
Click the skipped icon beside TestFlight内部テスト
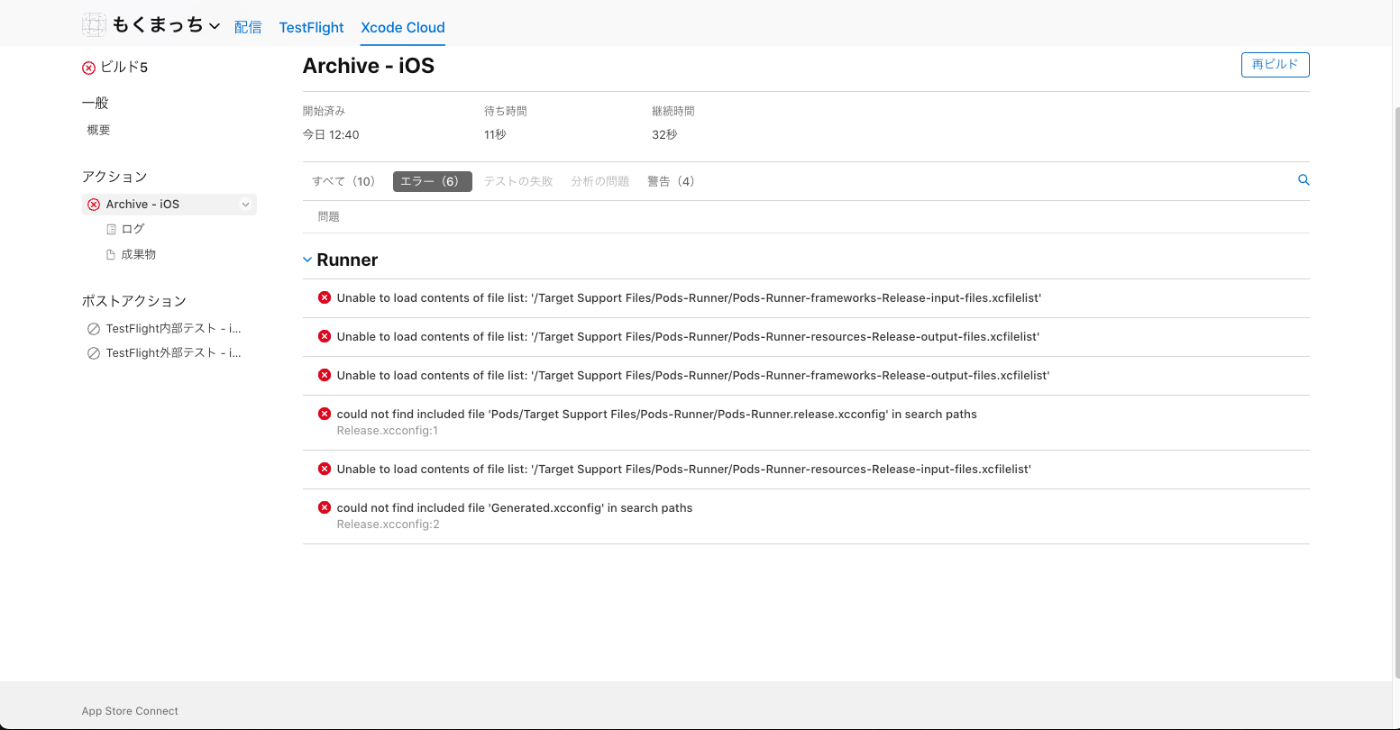point(94,328)
